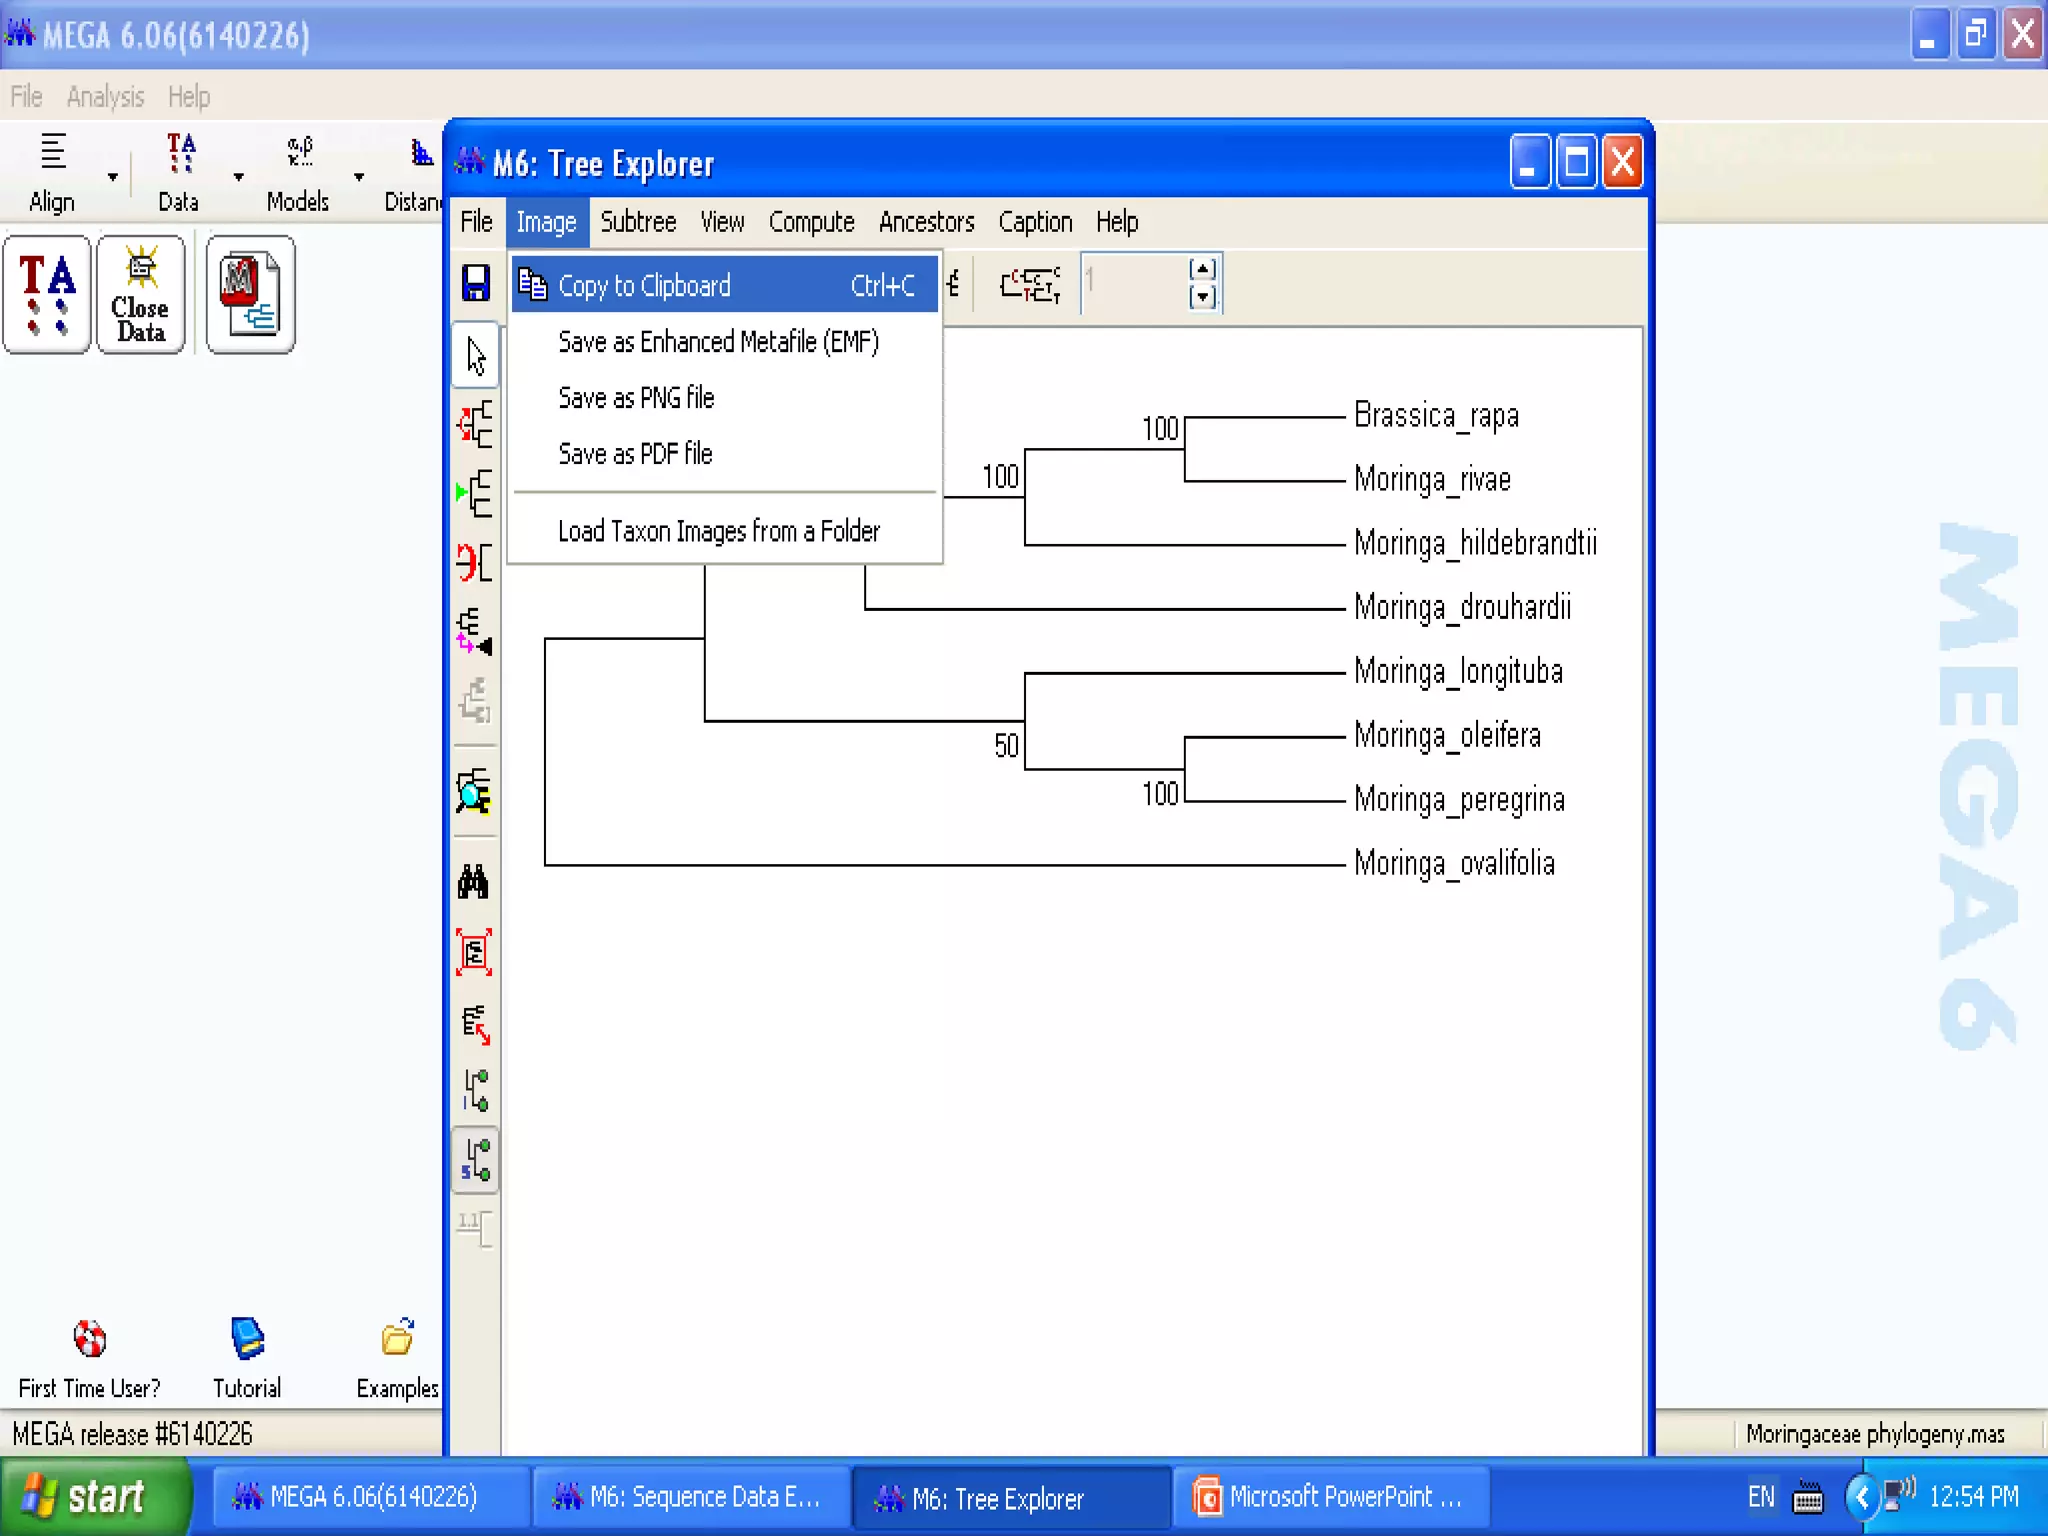The image size is (2048, 1536).
Task: Open the Distance tool in the MEGA toolbar
Action: [x=412, y=172]
